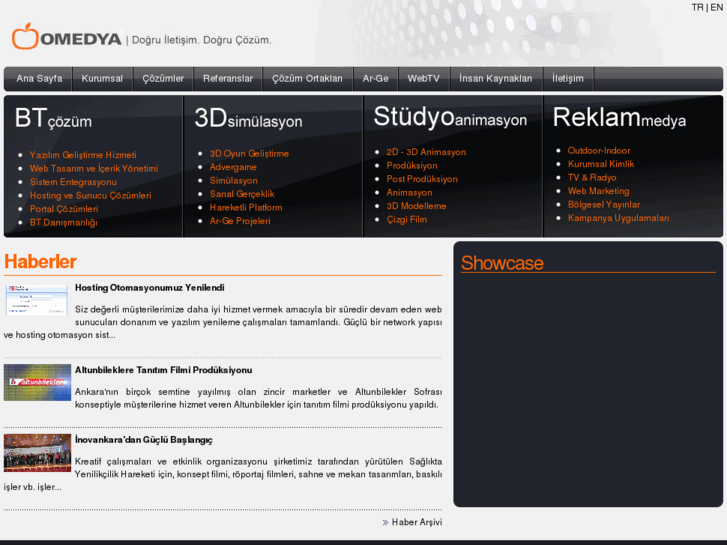Go to Referanslar in the nav bar
The height and width of the screenshot is (545, 727).
click(x=228, y=78)
